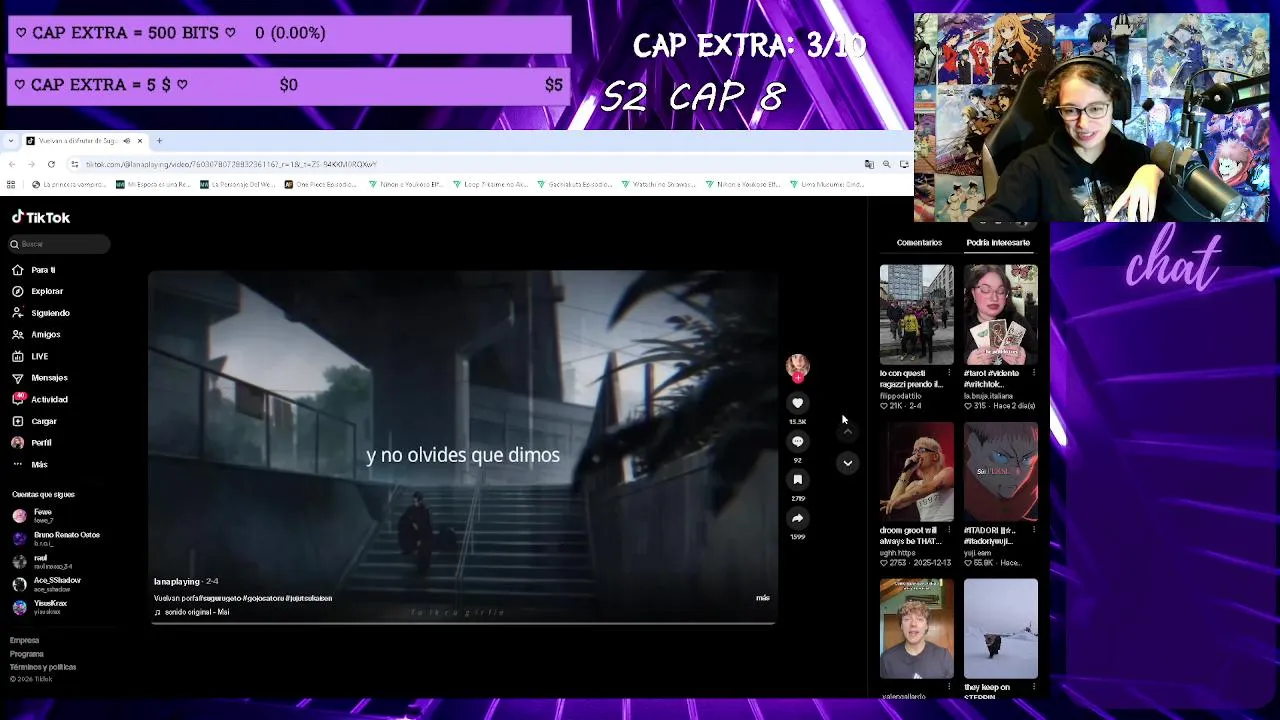1280x720 pixels.
Task: Click the TikTok logo
Action: click(x=41, y=217)
